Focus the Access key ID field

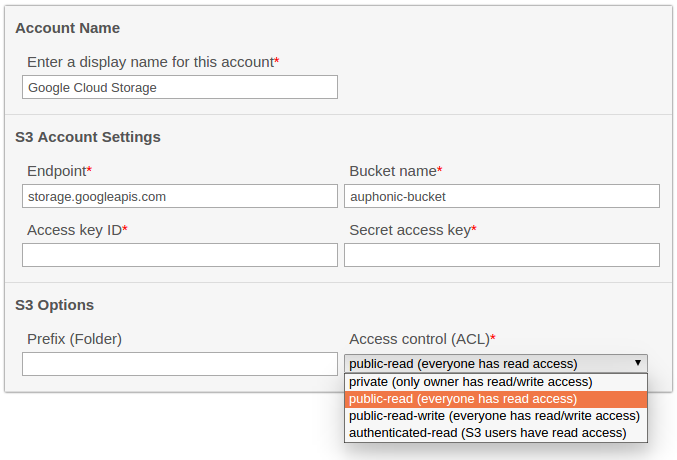coord(180,255)
